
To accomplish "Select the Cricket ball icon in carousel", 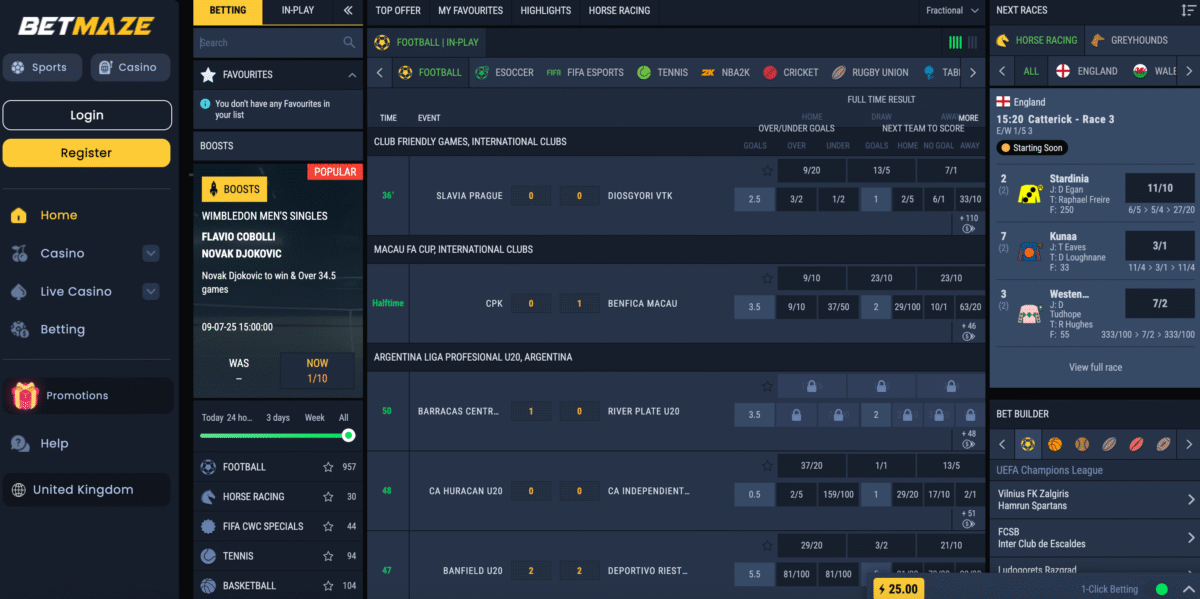I will click(x=770, y=72).
